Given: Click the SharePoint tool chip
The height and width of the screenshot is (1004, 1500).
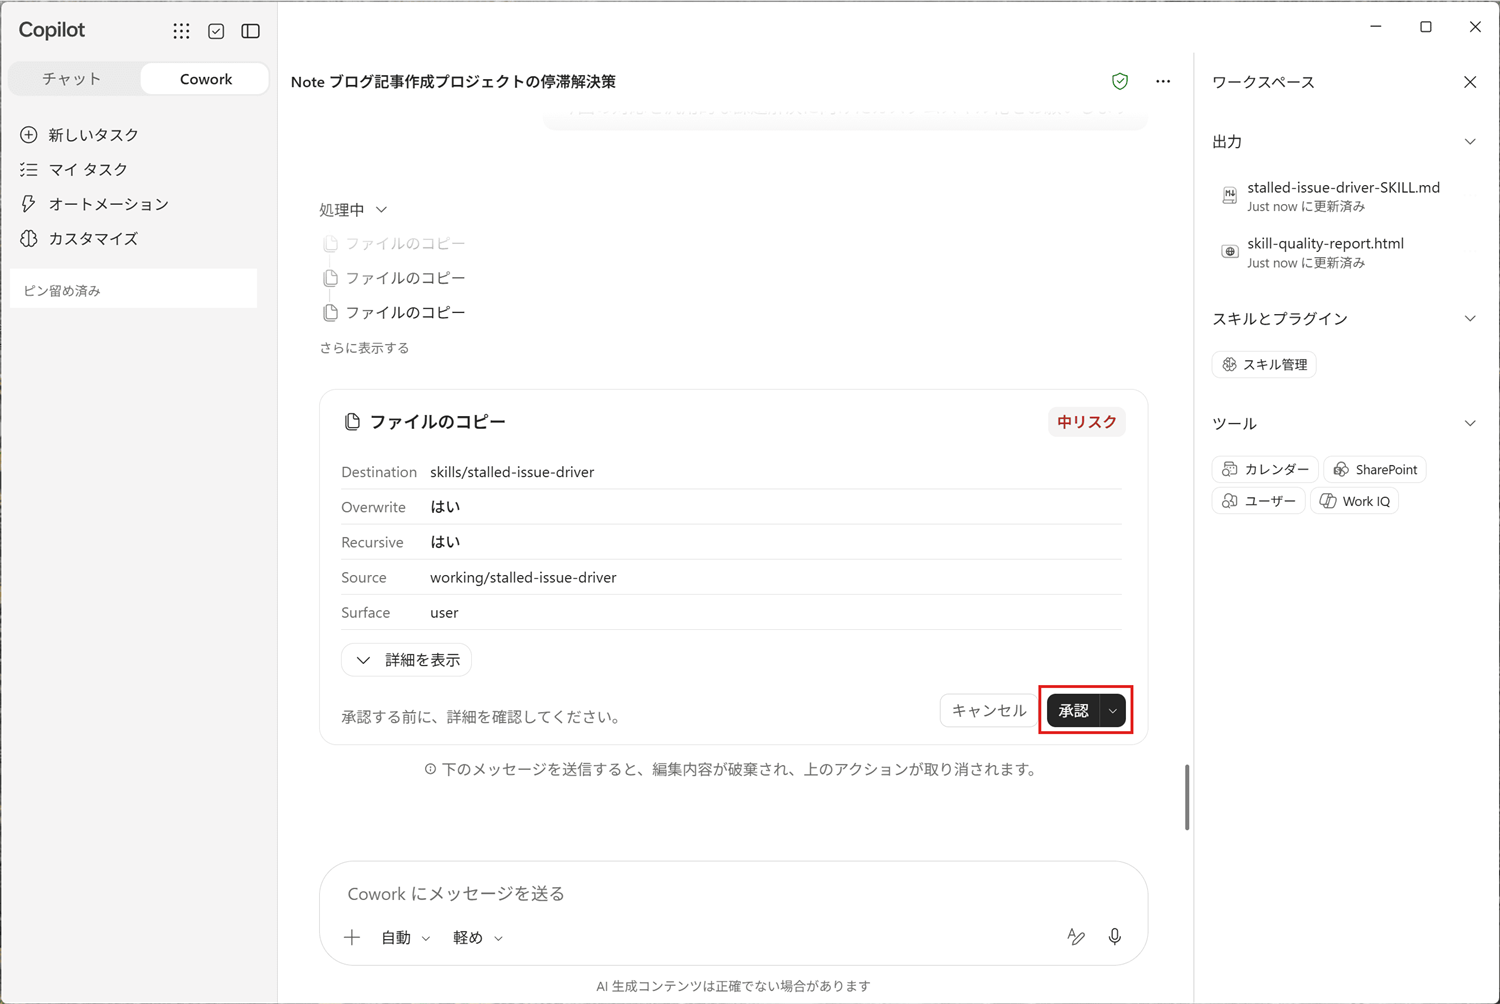Looking at the screenshot, I should (1375, 469).
